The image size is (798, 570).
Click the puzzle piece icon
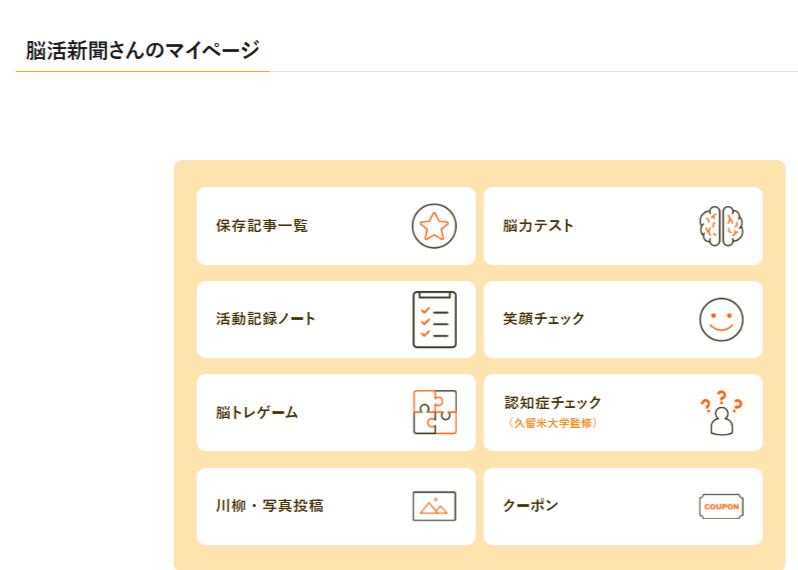tap(434, 412)
